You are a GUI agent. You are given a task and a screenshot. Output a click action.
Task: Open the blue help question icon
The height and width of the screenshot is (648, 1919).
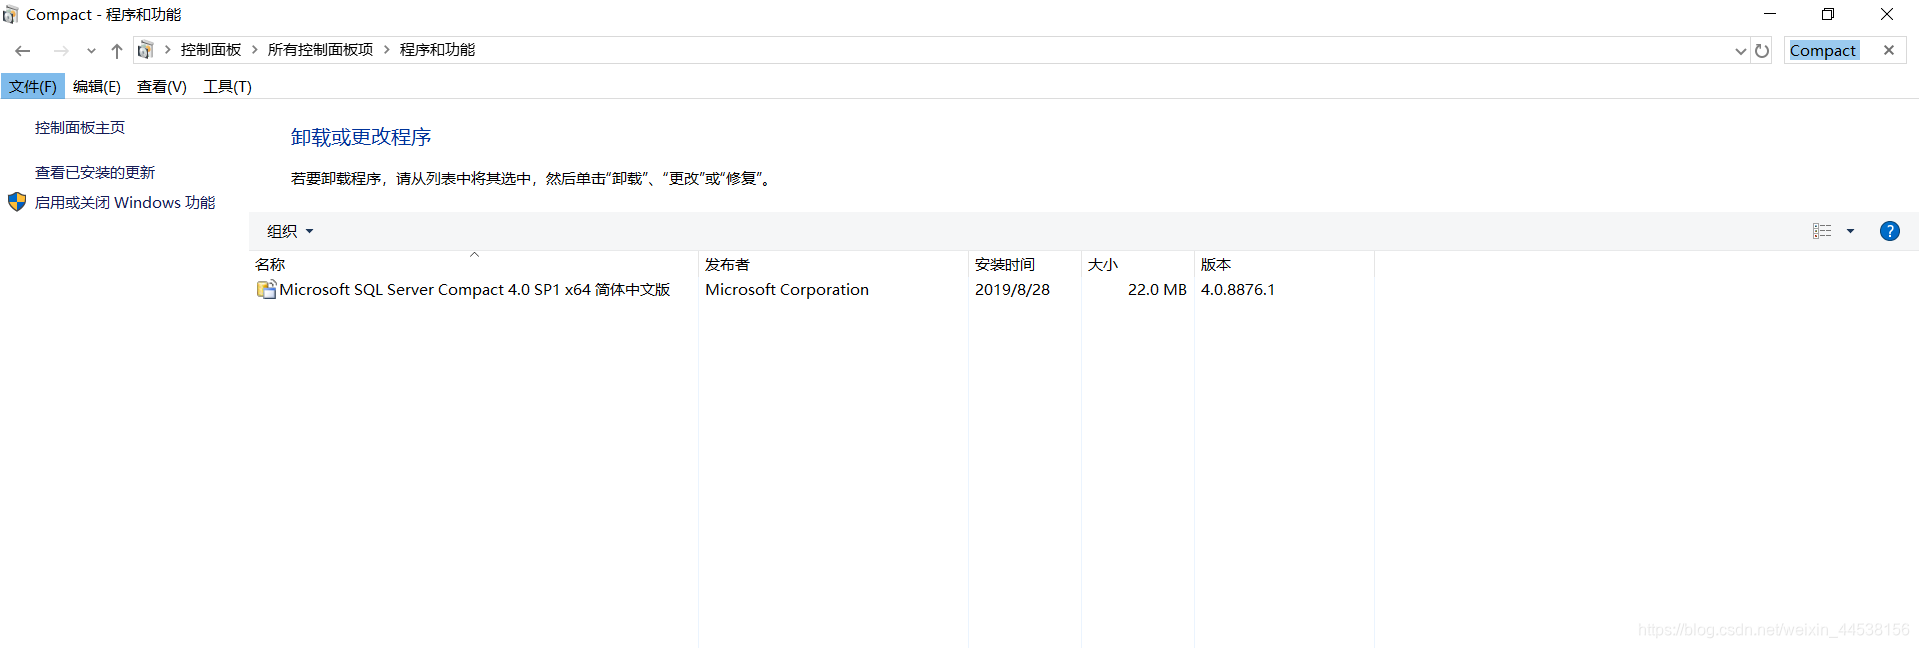[x=1890, y=231]
